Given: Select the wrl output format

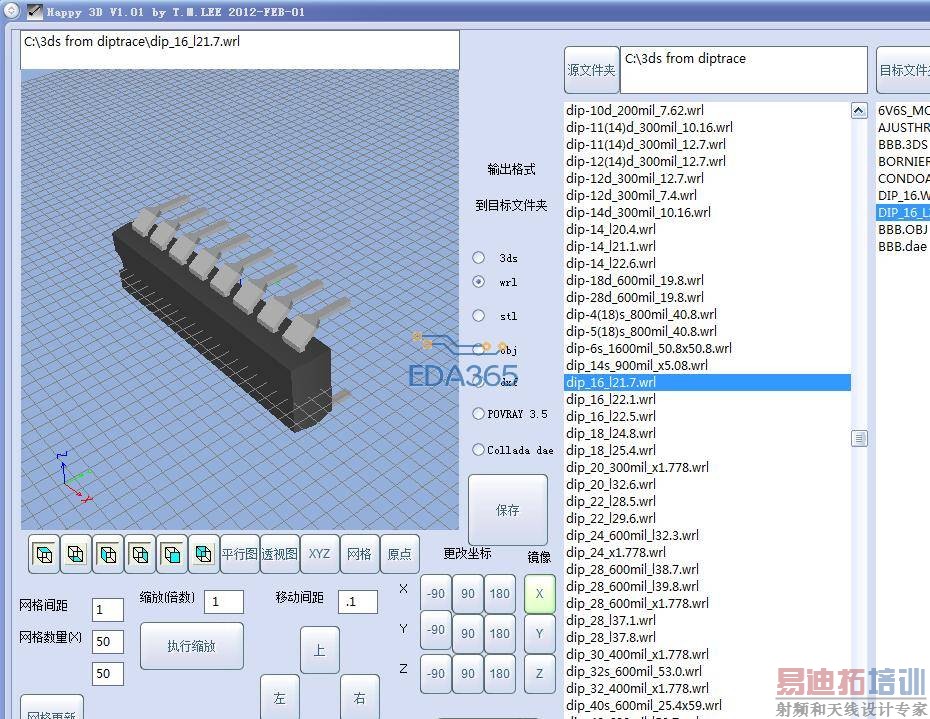Looking at the screenshot, I should [x=479, y=282].
